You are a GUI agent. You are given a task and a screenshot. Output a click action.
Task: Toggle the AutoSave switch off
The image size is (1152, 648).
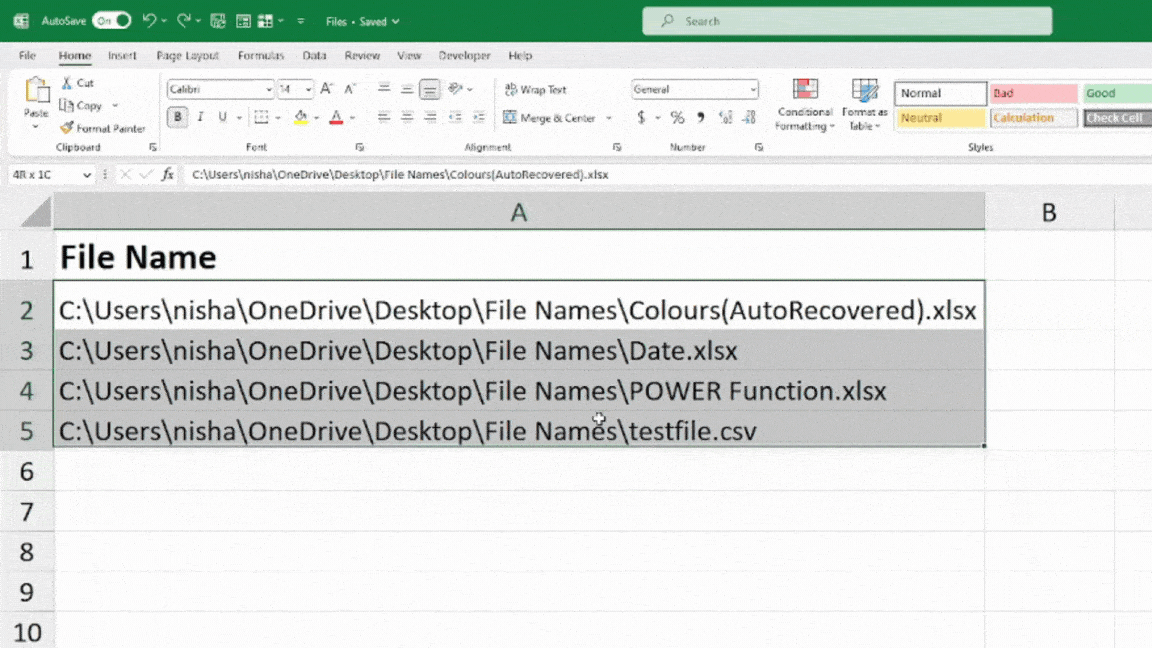(x=110, y=20)
